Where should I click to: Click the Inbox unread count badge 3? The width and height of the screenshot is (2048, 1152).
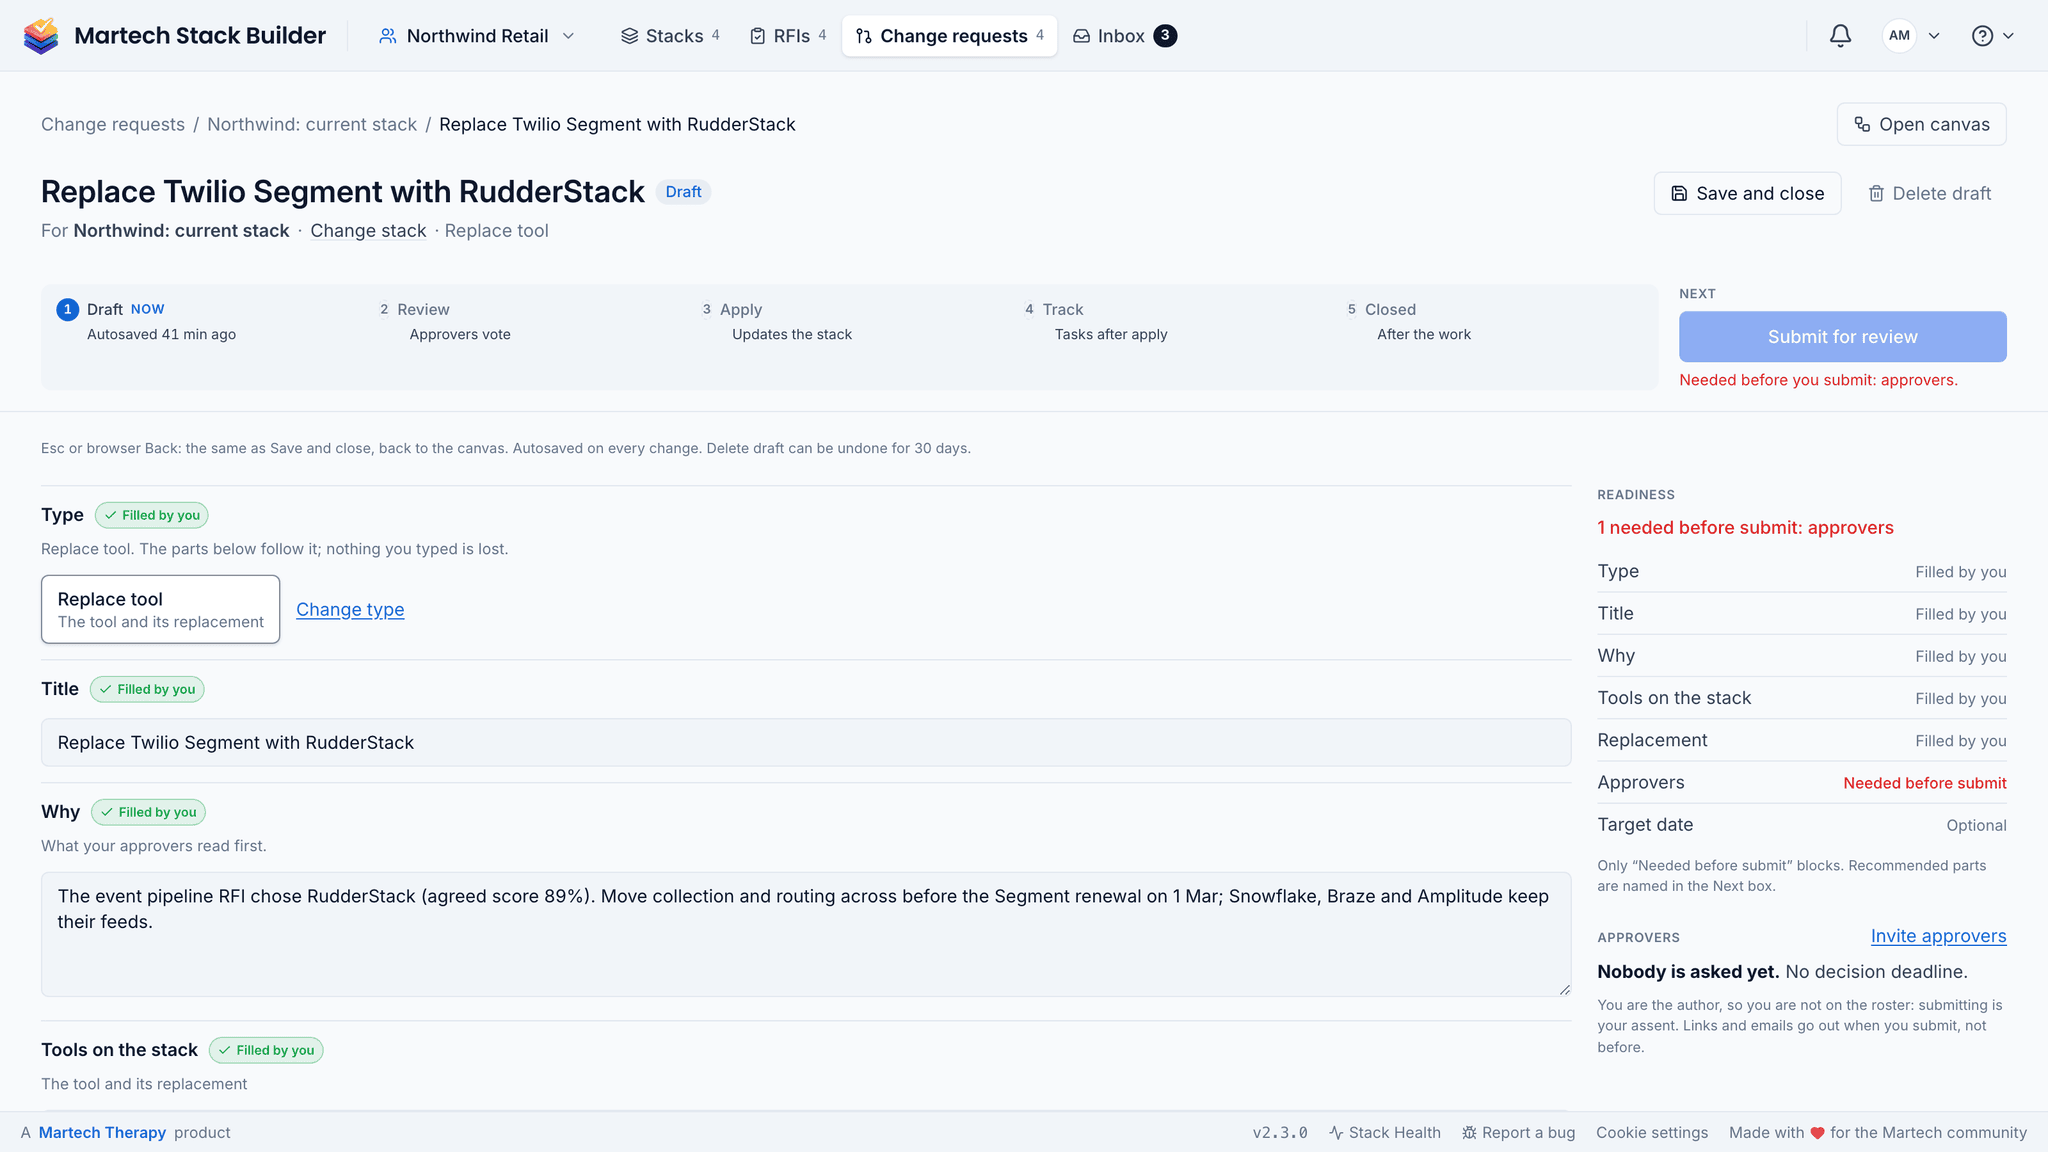tap(1165, 36)
